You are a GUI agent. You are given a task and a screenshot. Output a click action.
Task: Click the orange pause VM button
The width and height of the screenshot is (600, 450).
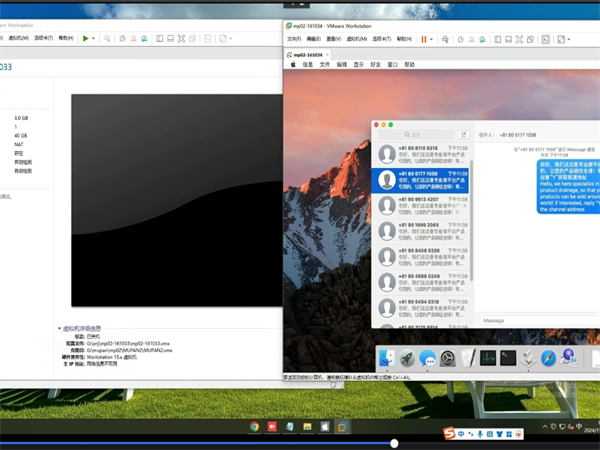coord(424,39)
